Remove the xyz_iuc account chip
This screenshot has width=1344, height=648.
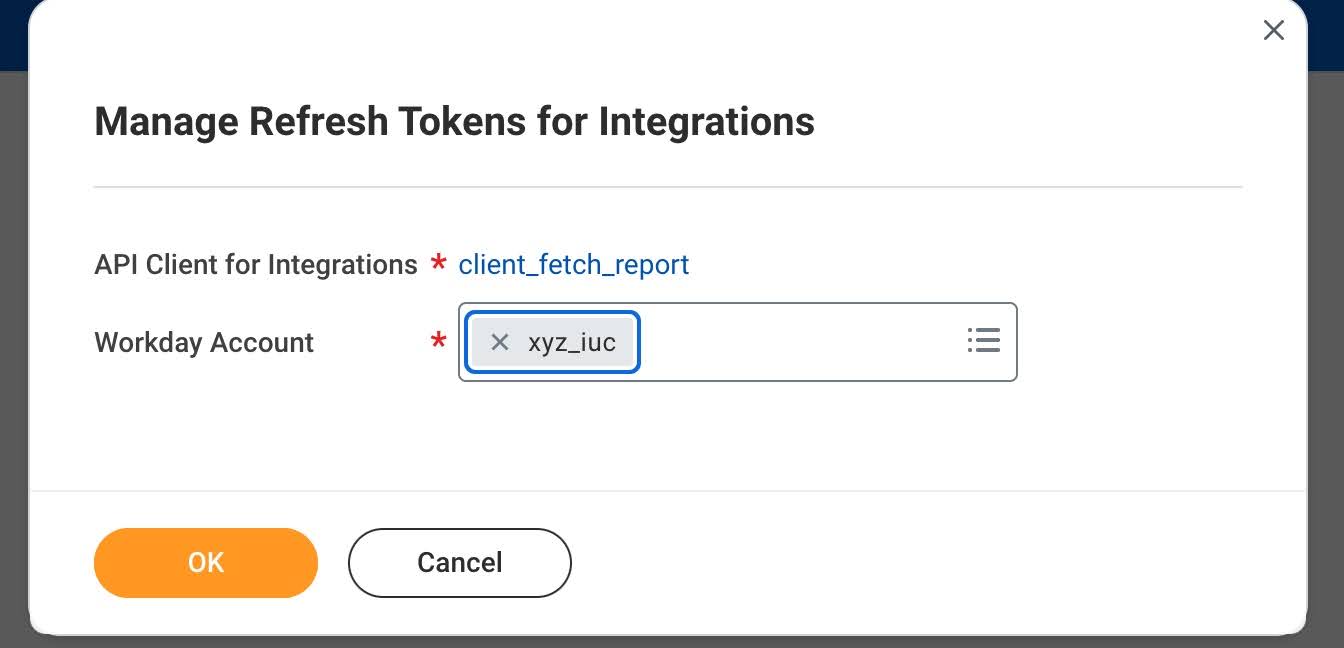[500, 342]
